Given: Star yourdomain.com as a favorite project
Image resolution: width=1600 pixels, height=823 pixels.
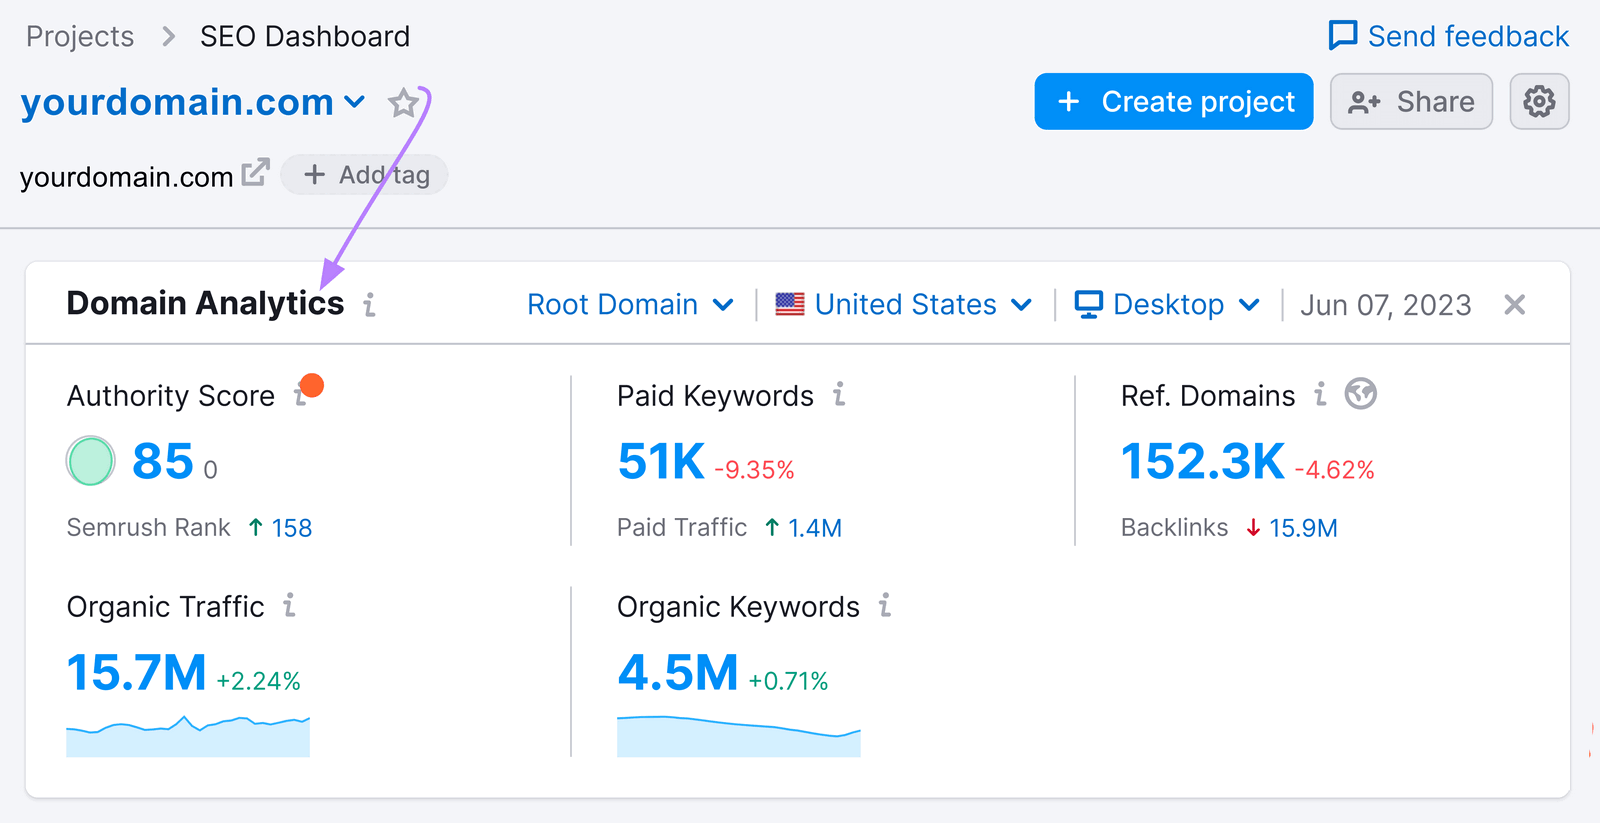Looking at the screenshot, I should 403,103.
